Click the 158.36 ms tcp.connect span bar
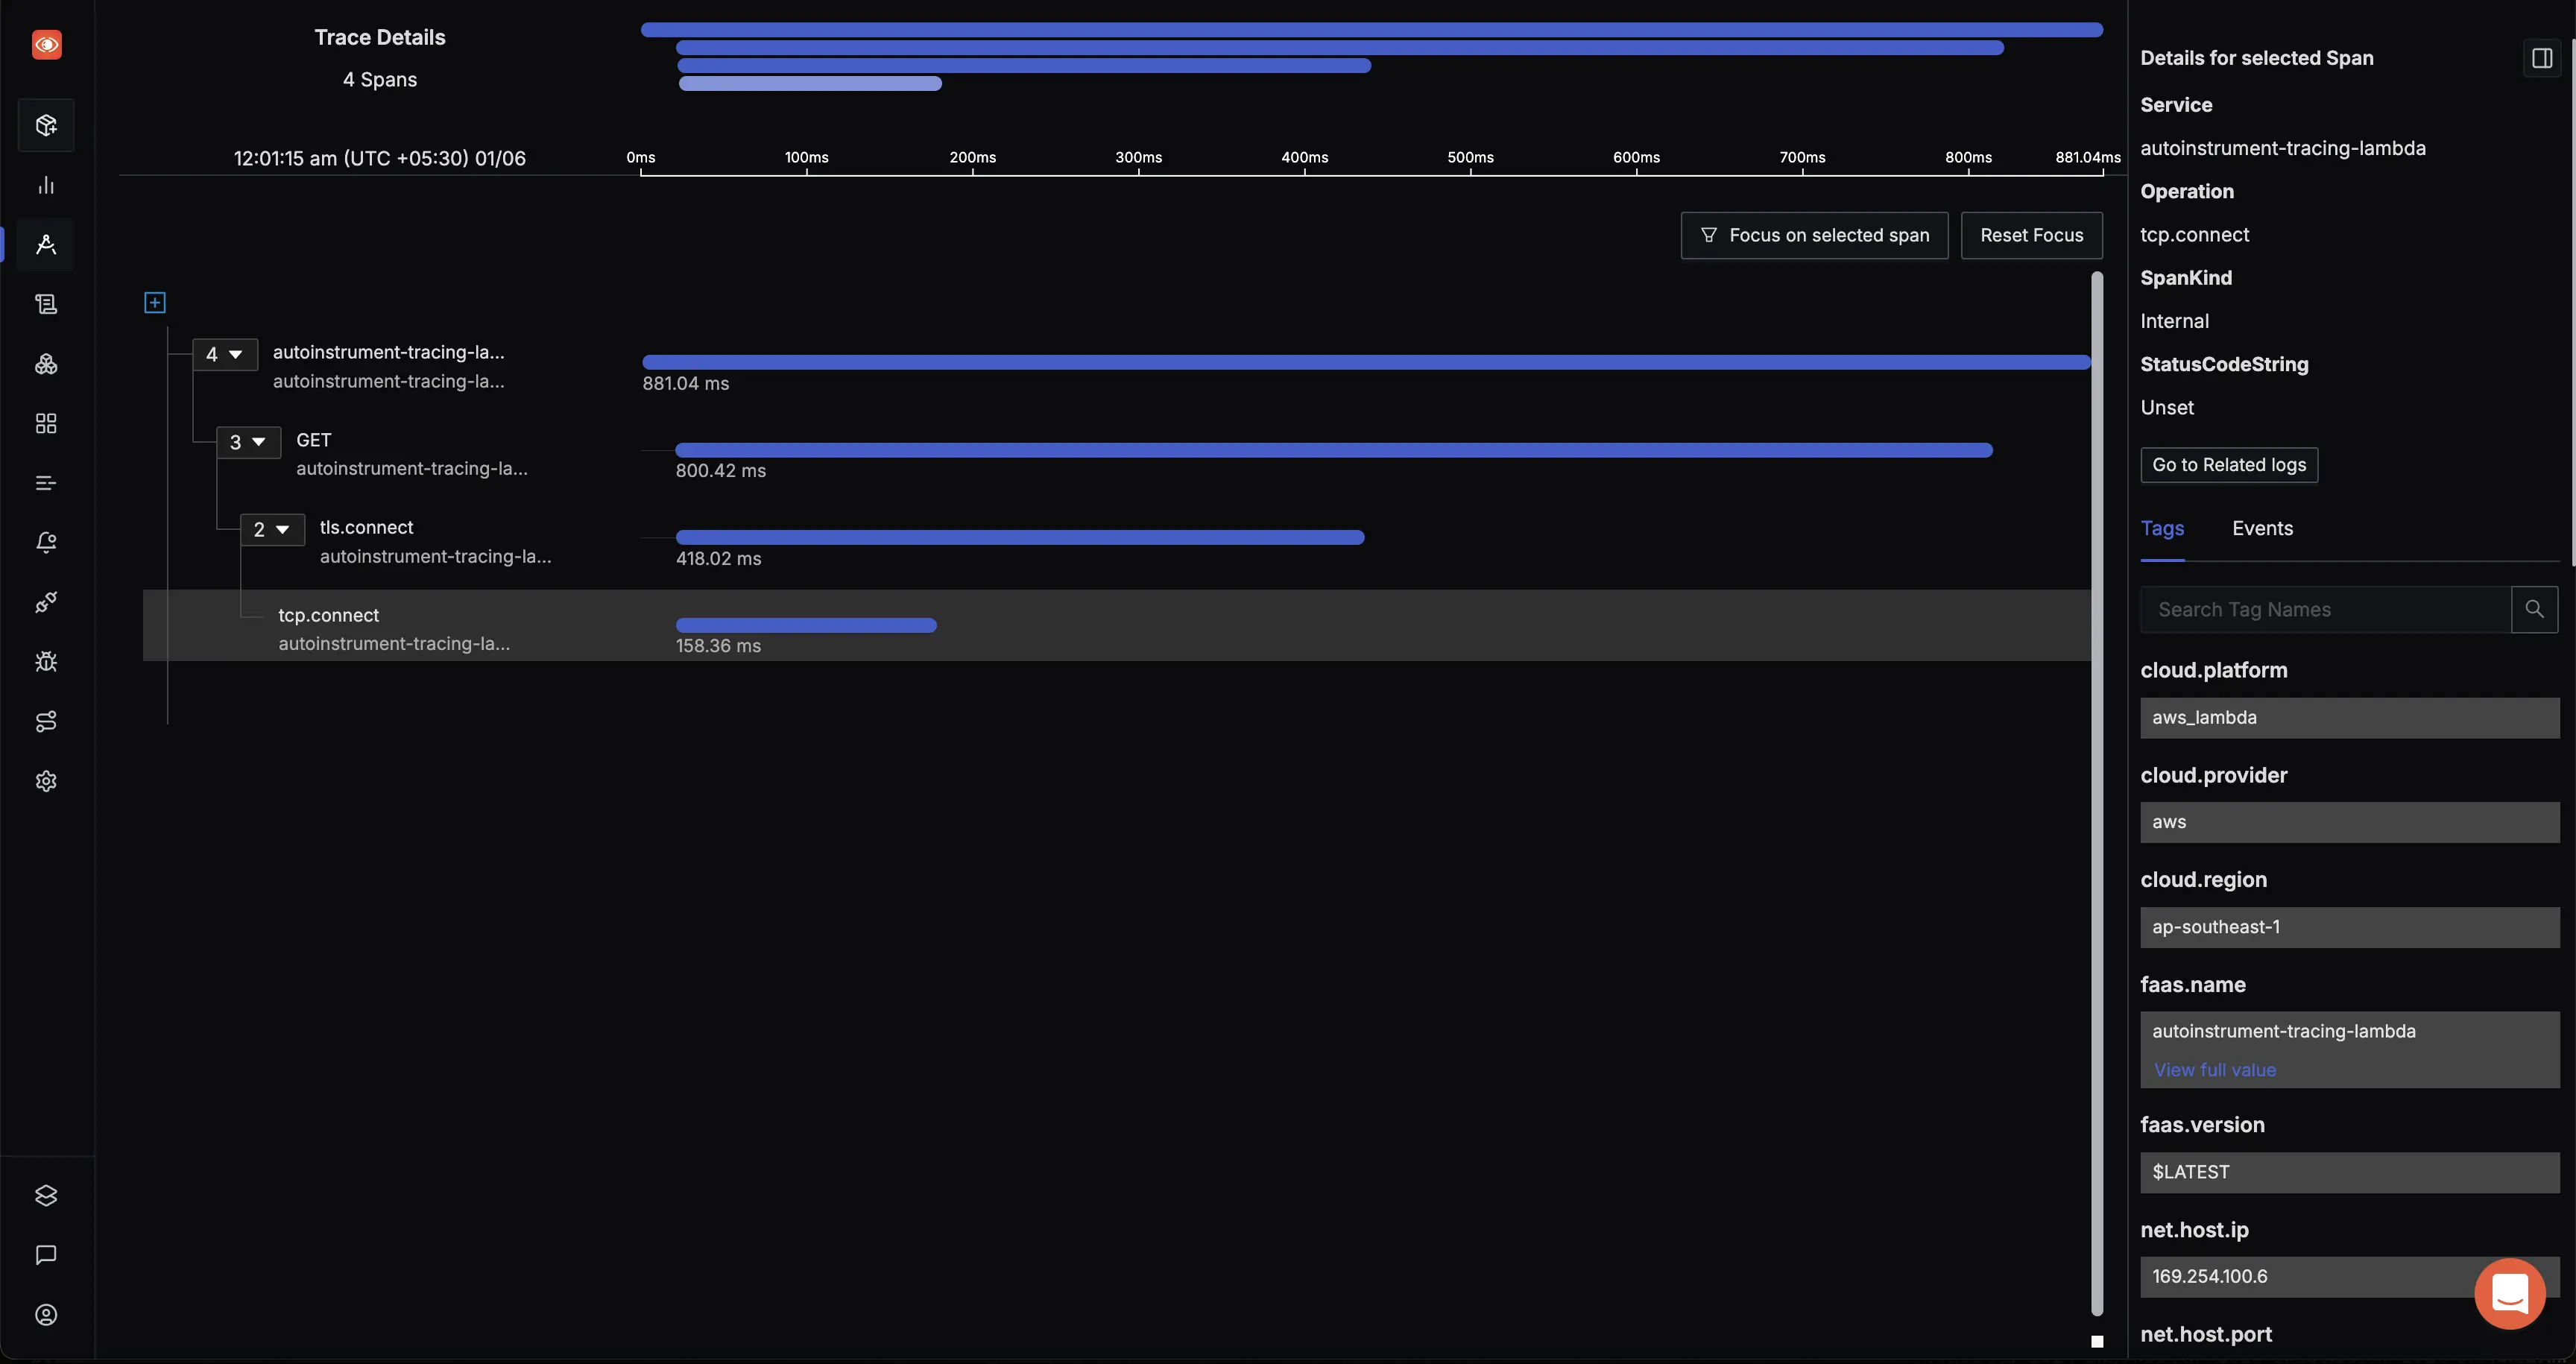2576x1364 pixels. pos(806,625)
